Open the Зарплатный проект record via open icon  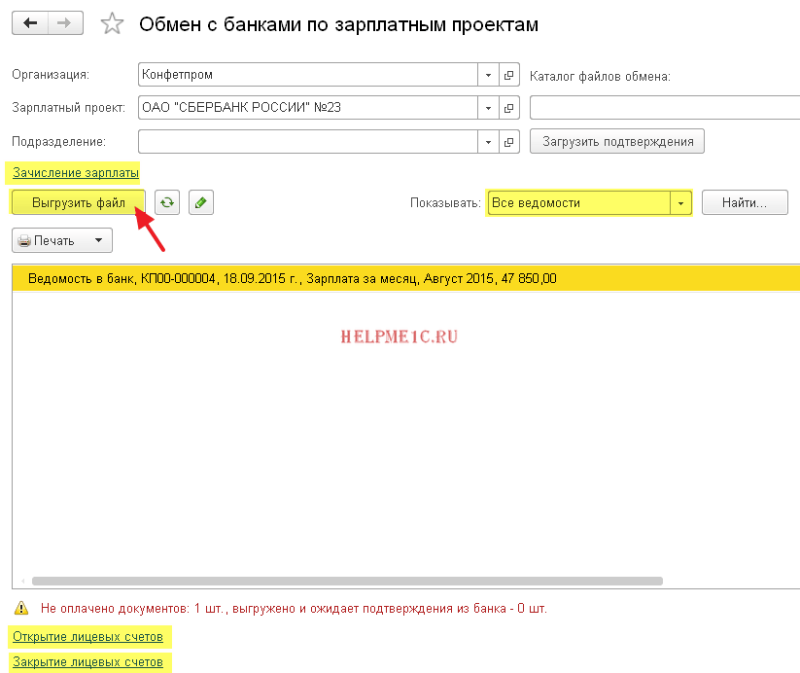(509, 108)
